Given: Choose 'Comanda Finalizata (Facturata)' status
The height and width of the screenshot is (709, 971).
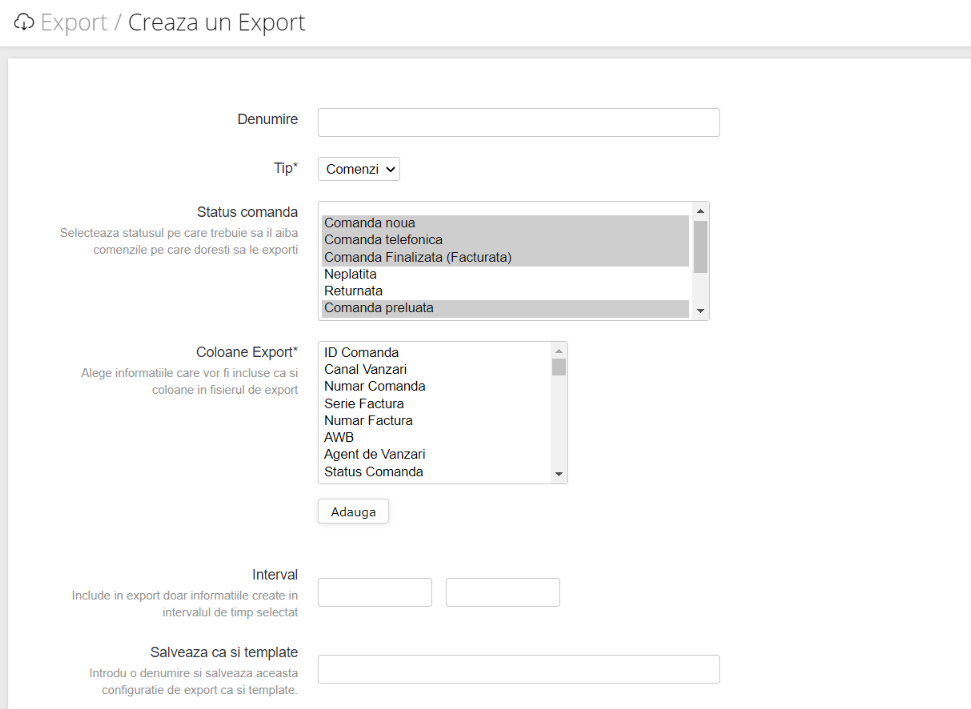Looking at the screenshot, I should [x=417, y=257].
